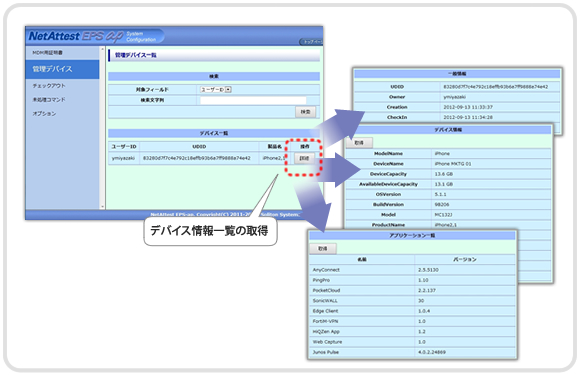Viewport: 580px width, 375px height.
Task: Select the iPhone2,1 product cell in device list
Action: [x=274, y=158]
